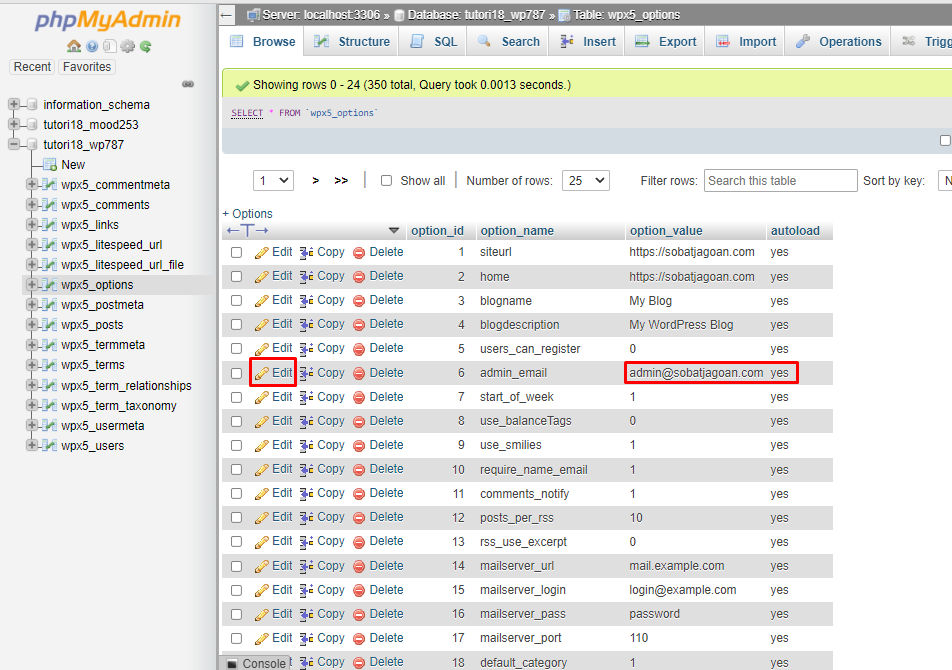The height and width of the screenshot is (670, 952).
Task: Click the Home icon under phpMyAdmin logo
Action: pos(74,46)
